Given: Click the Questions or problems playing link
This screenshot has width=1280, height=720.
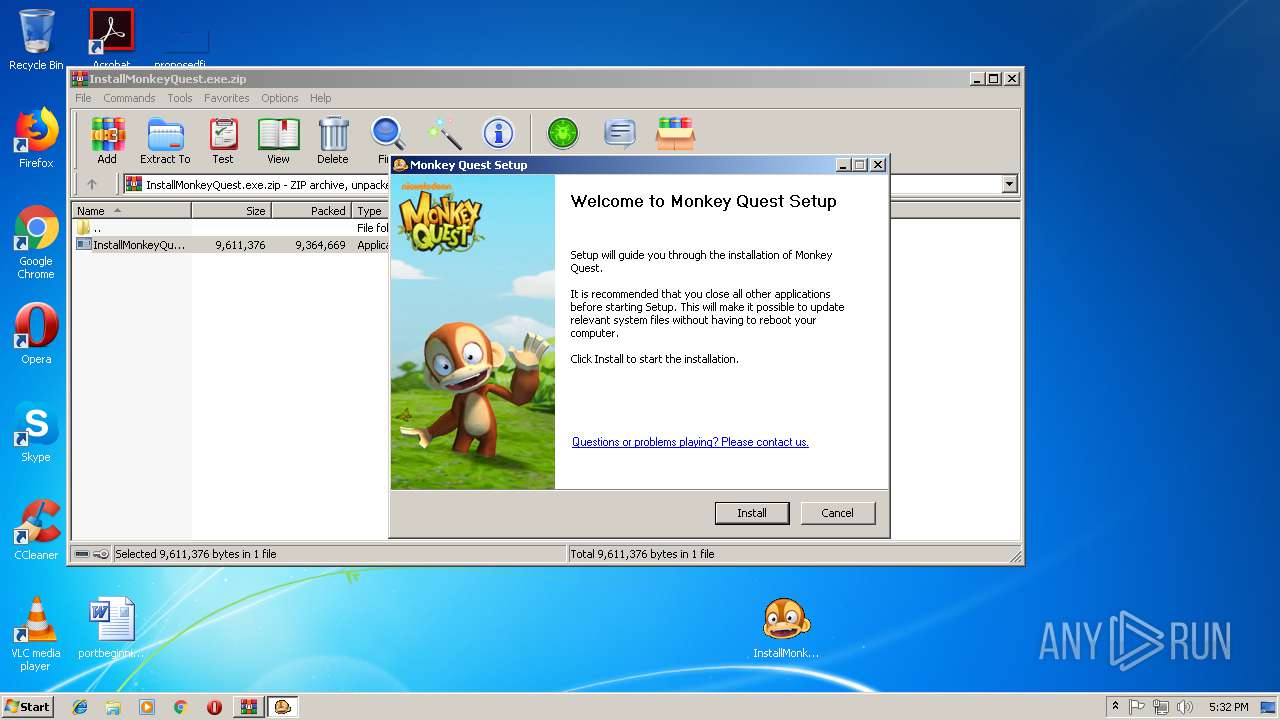Looking at the screenshot, I should (x=690, y=442).
